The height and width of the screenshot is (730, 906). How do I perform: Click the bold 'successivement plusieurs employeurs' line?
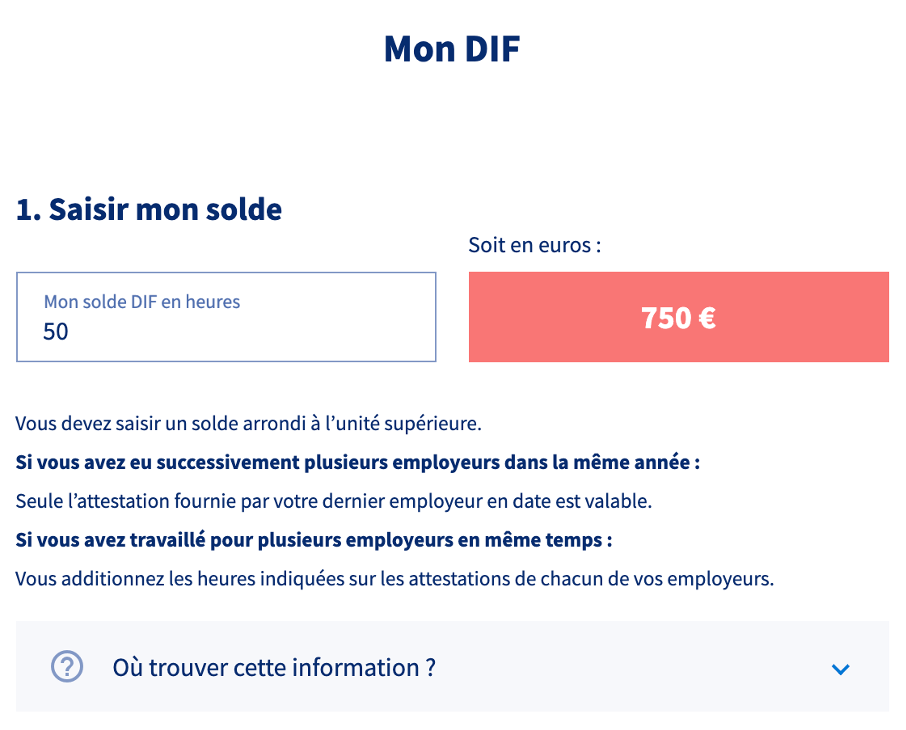358,462
